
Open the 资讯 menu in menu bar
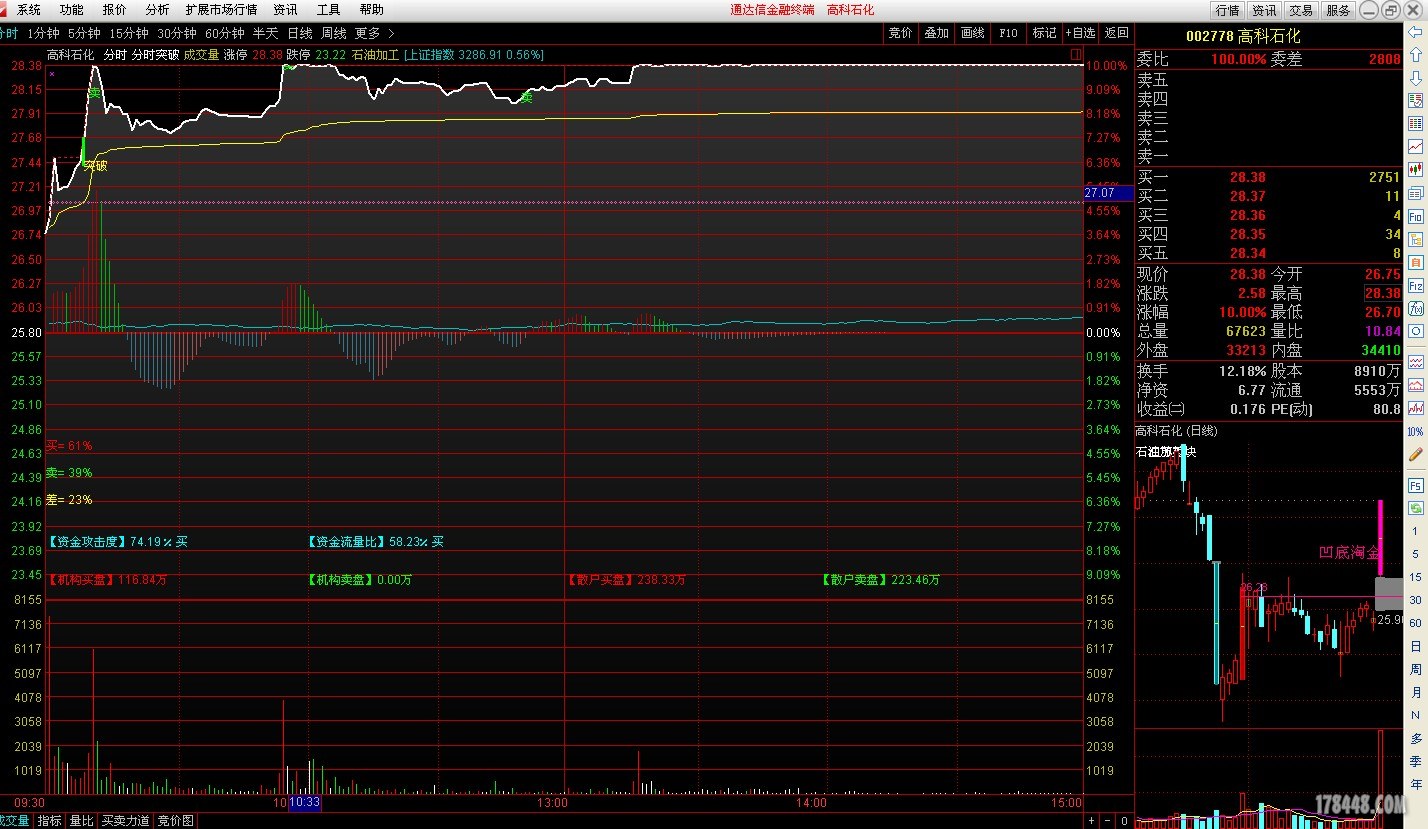tap(285, 10)
